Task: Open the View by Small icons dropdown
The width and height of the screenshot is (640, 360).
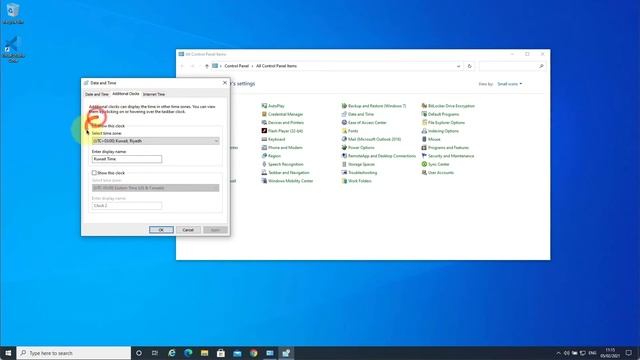Action: point(509,84)
